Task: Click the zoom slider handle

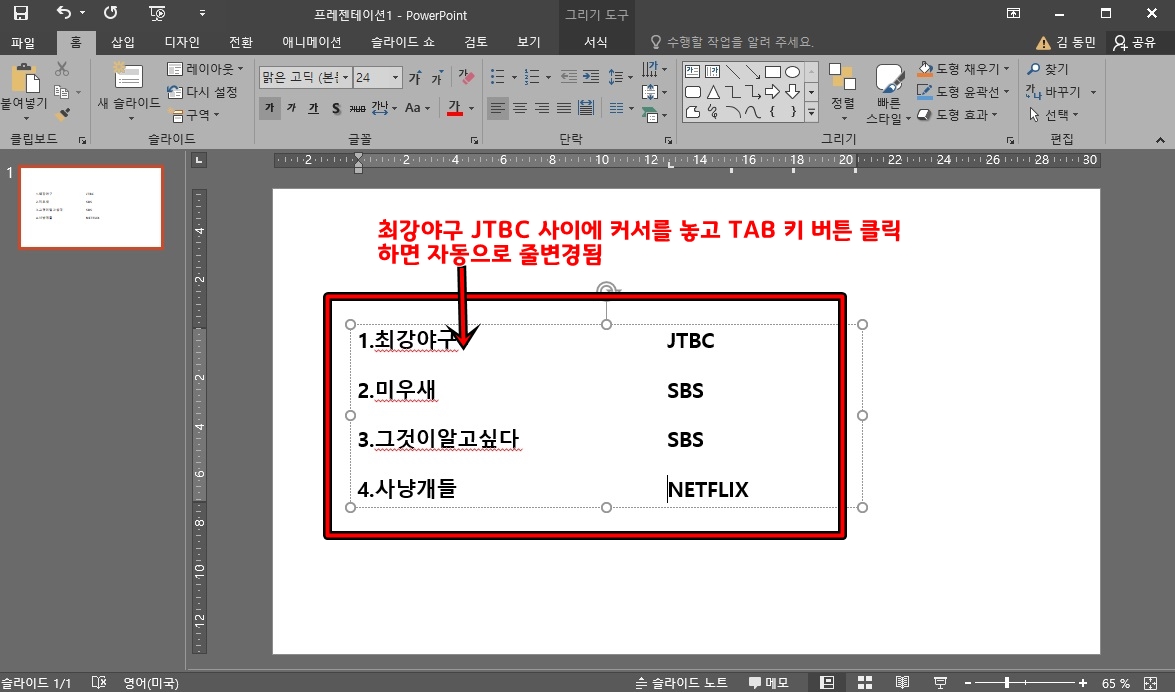Action: 1006,682
